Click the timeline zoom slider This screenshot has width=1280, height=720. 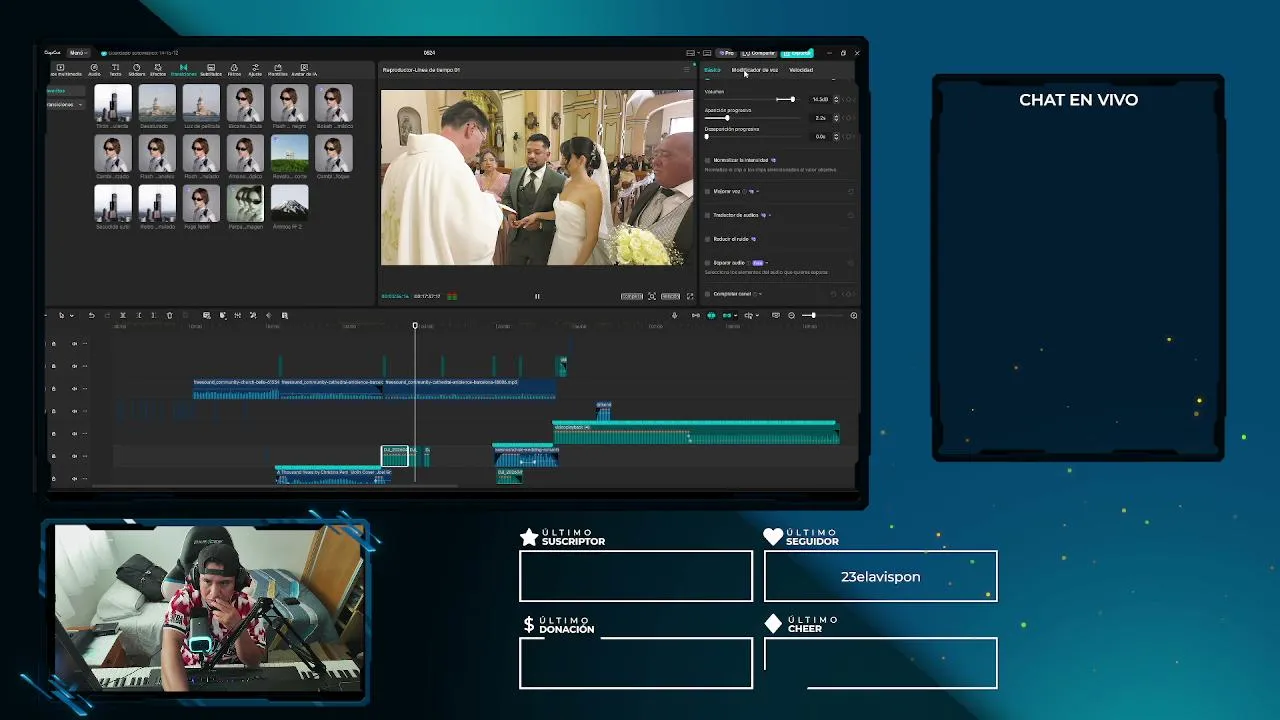click(x=821, y=316)
